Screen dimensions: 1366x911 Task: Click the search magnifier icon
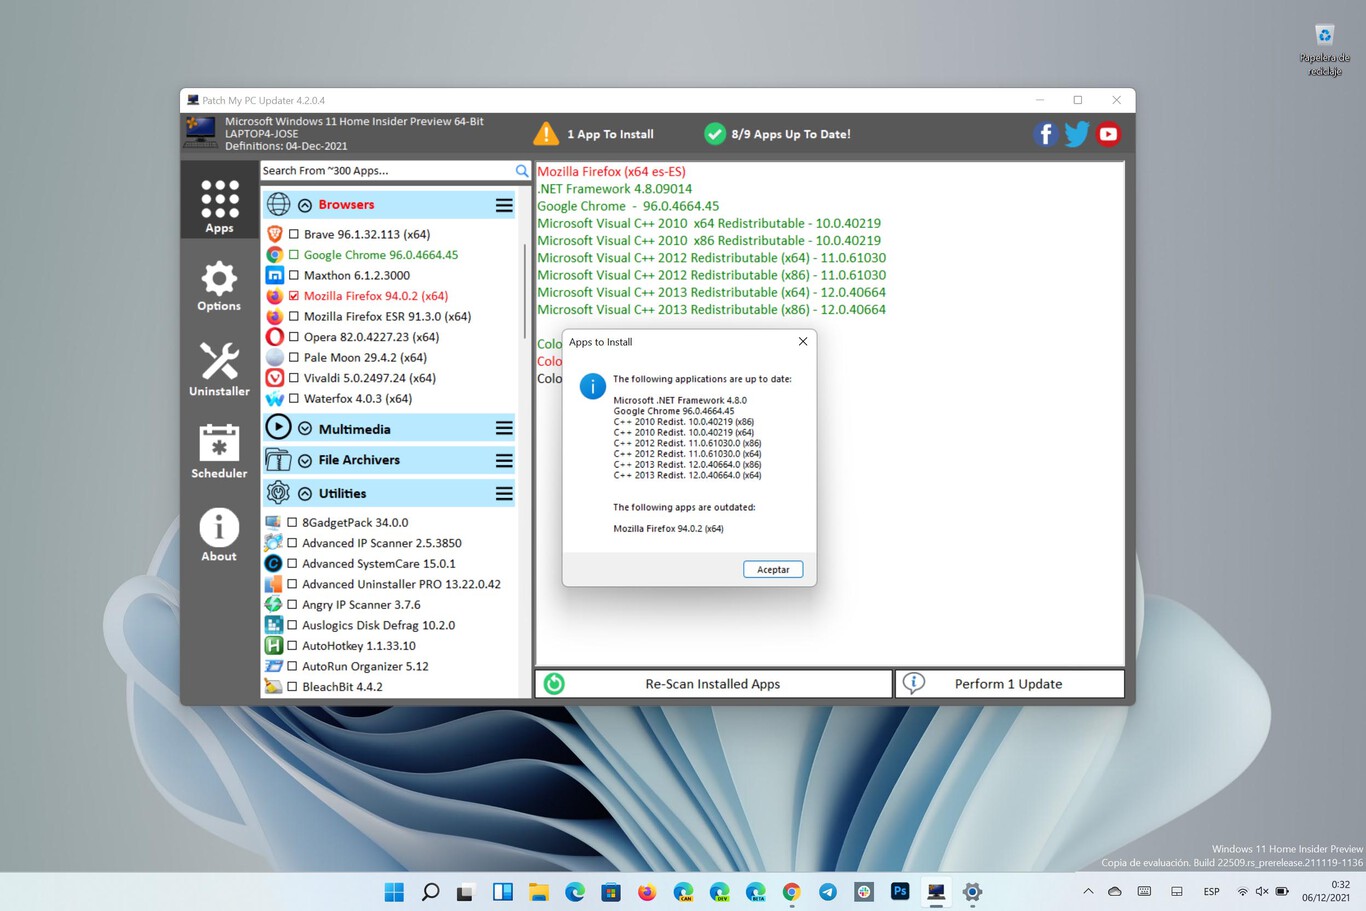point(521,171)
